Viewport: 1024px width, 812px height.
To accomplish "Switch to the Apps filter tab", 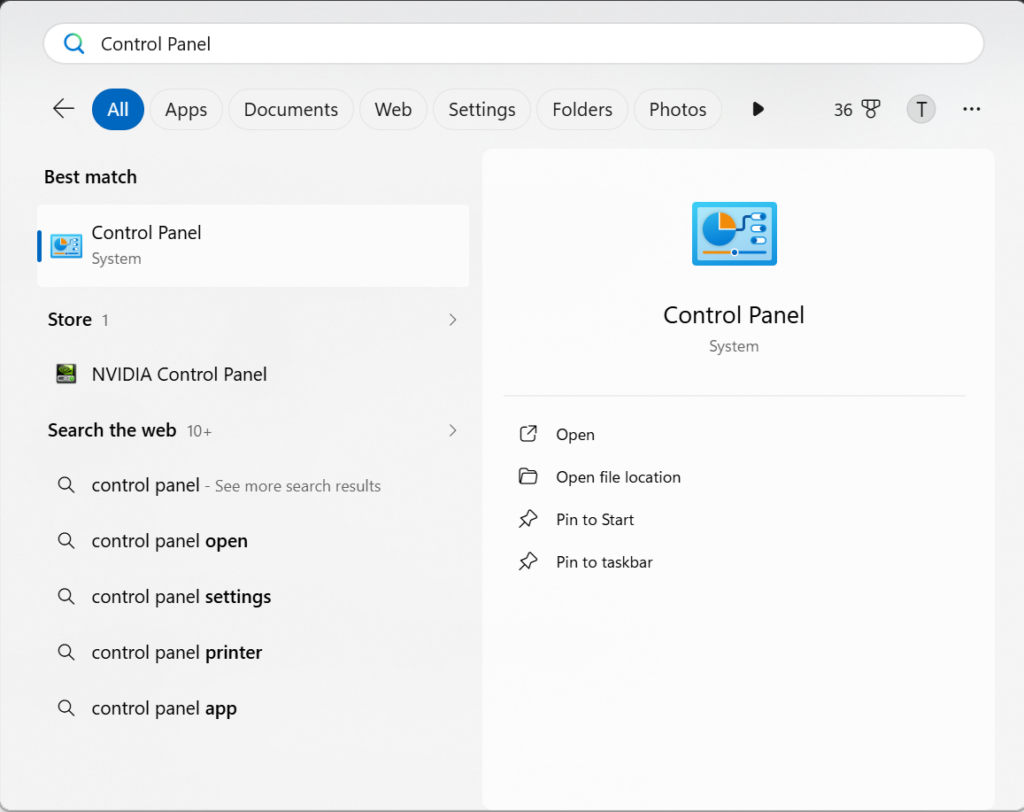I will 186,109.
